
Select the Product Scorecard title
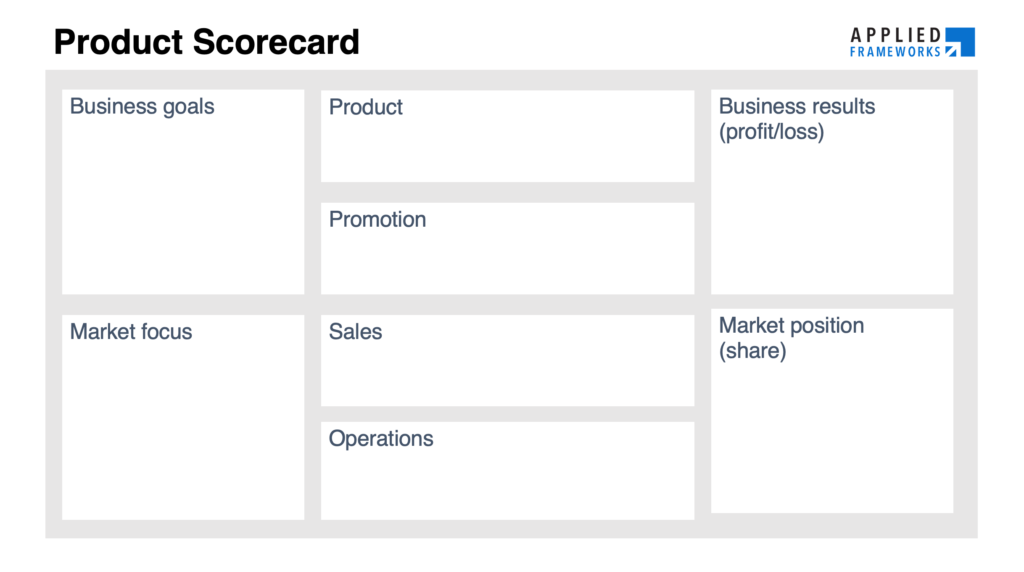pos(206,42)
